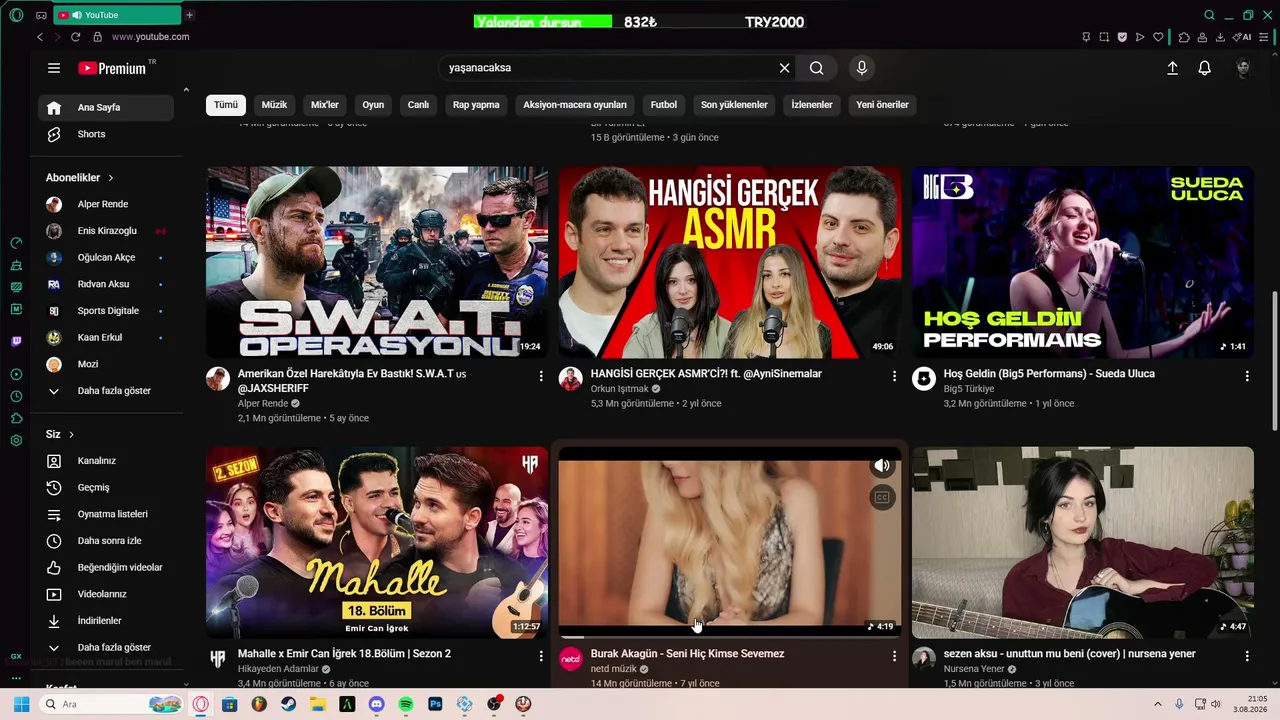Open Beğendiğim videolar liked videos
This screenshot has width=1280, height=720.
106,568
